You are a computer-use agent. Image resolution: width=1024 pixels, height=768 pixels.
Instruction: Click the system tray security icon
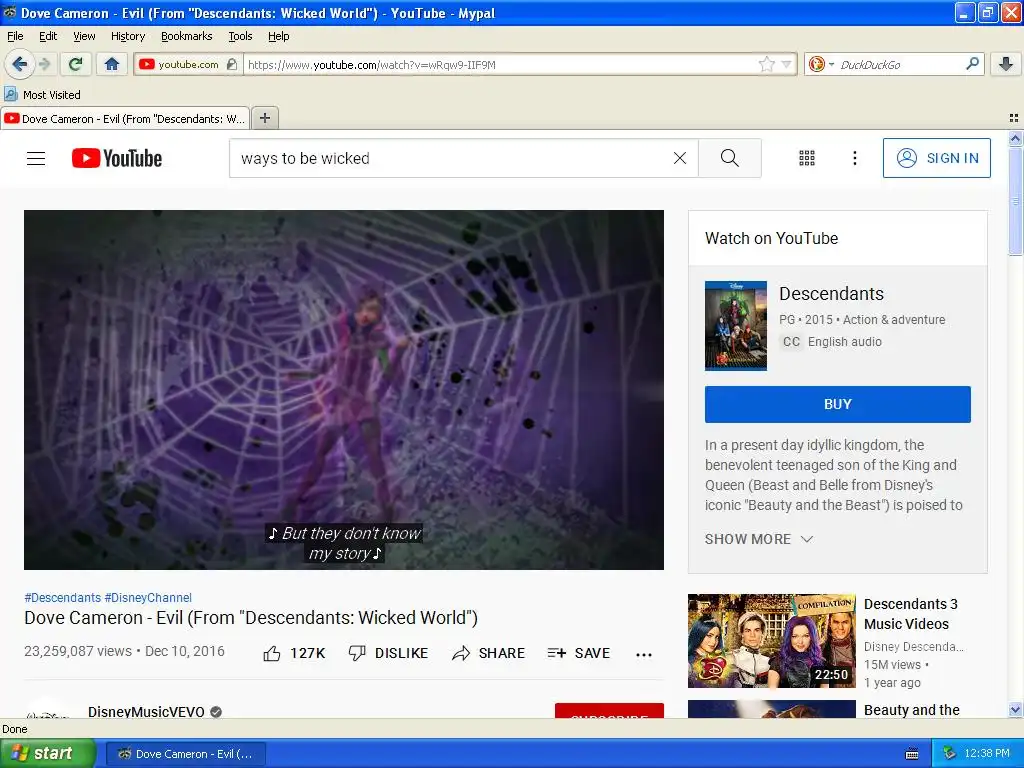950,754
